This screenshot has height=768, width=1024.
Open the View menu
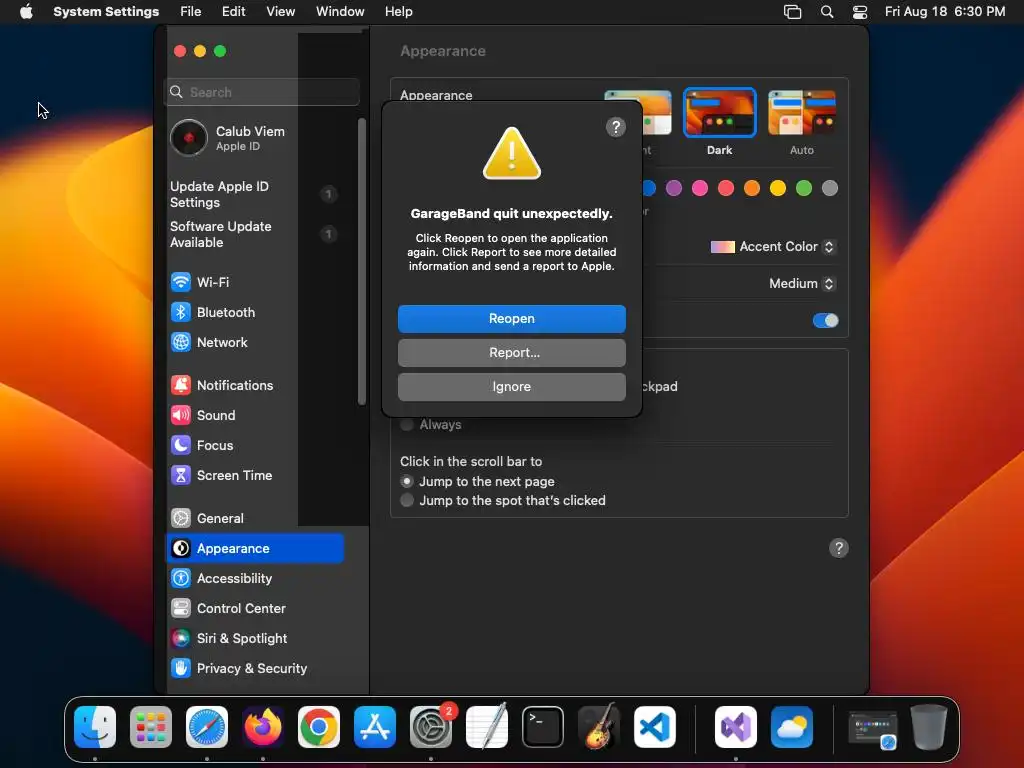tap(280, 12)
